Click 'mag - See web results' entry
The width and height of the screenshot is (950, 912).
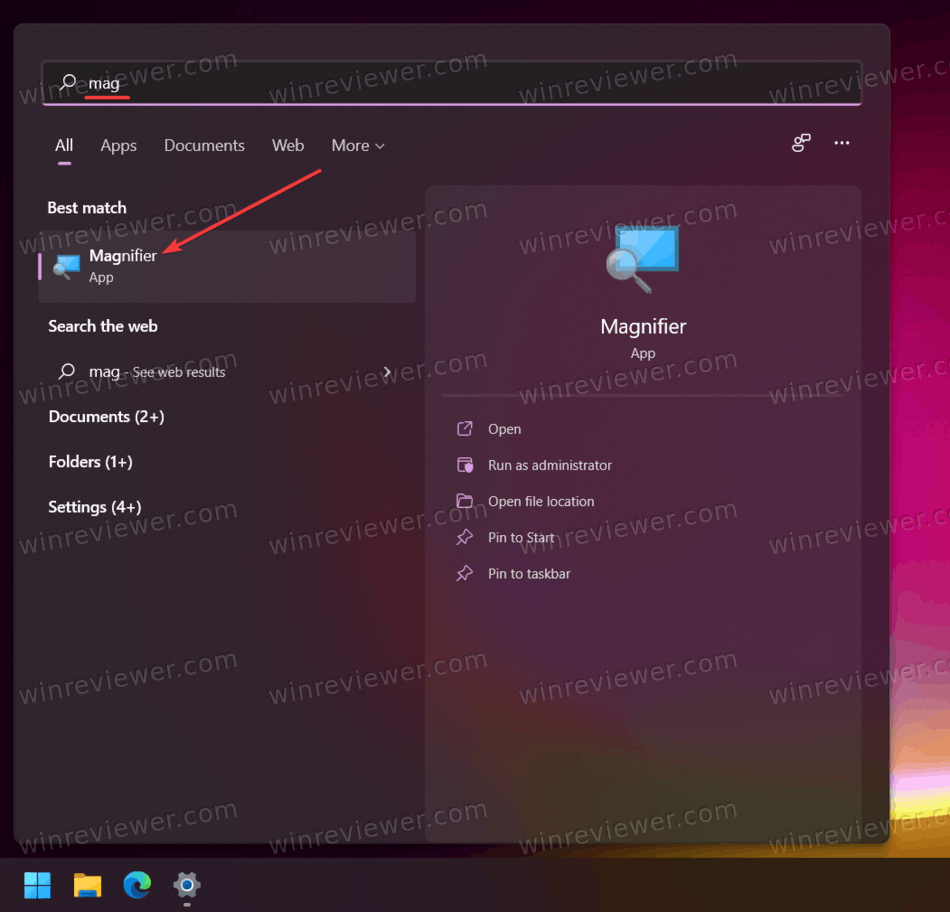(227, 371)
